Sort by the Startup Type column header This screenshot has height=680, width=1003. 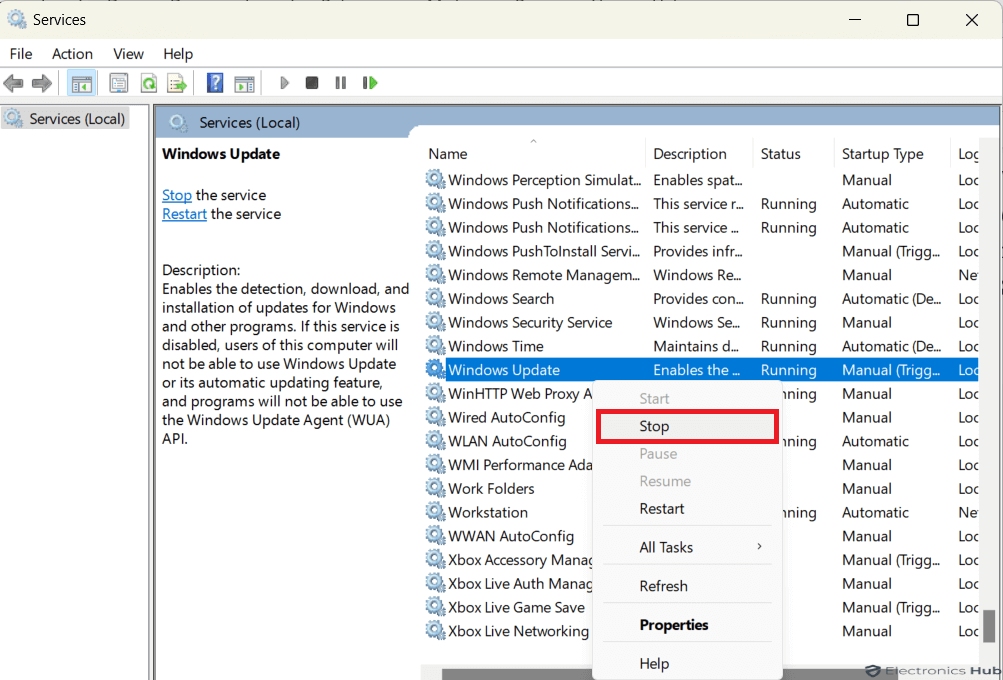882,154
